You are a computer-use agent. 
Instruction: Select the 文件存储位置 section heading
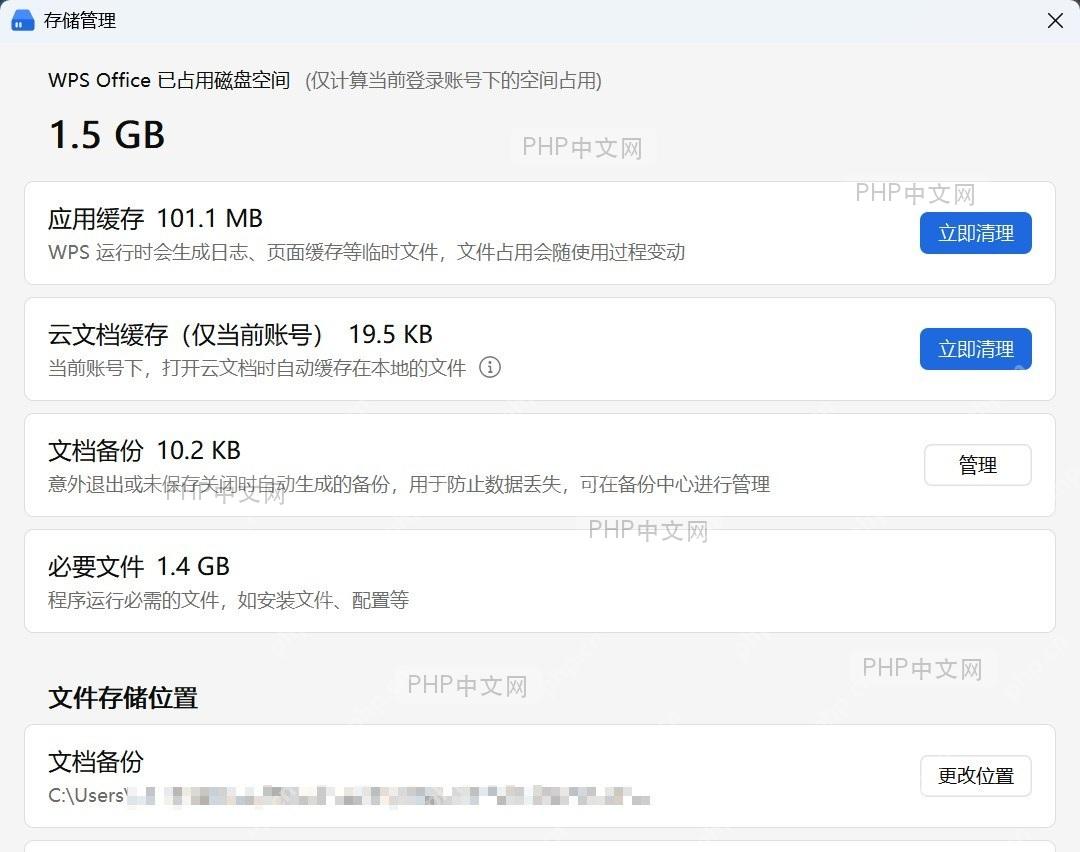pos(123,698)
